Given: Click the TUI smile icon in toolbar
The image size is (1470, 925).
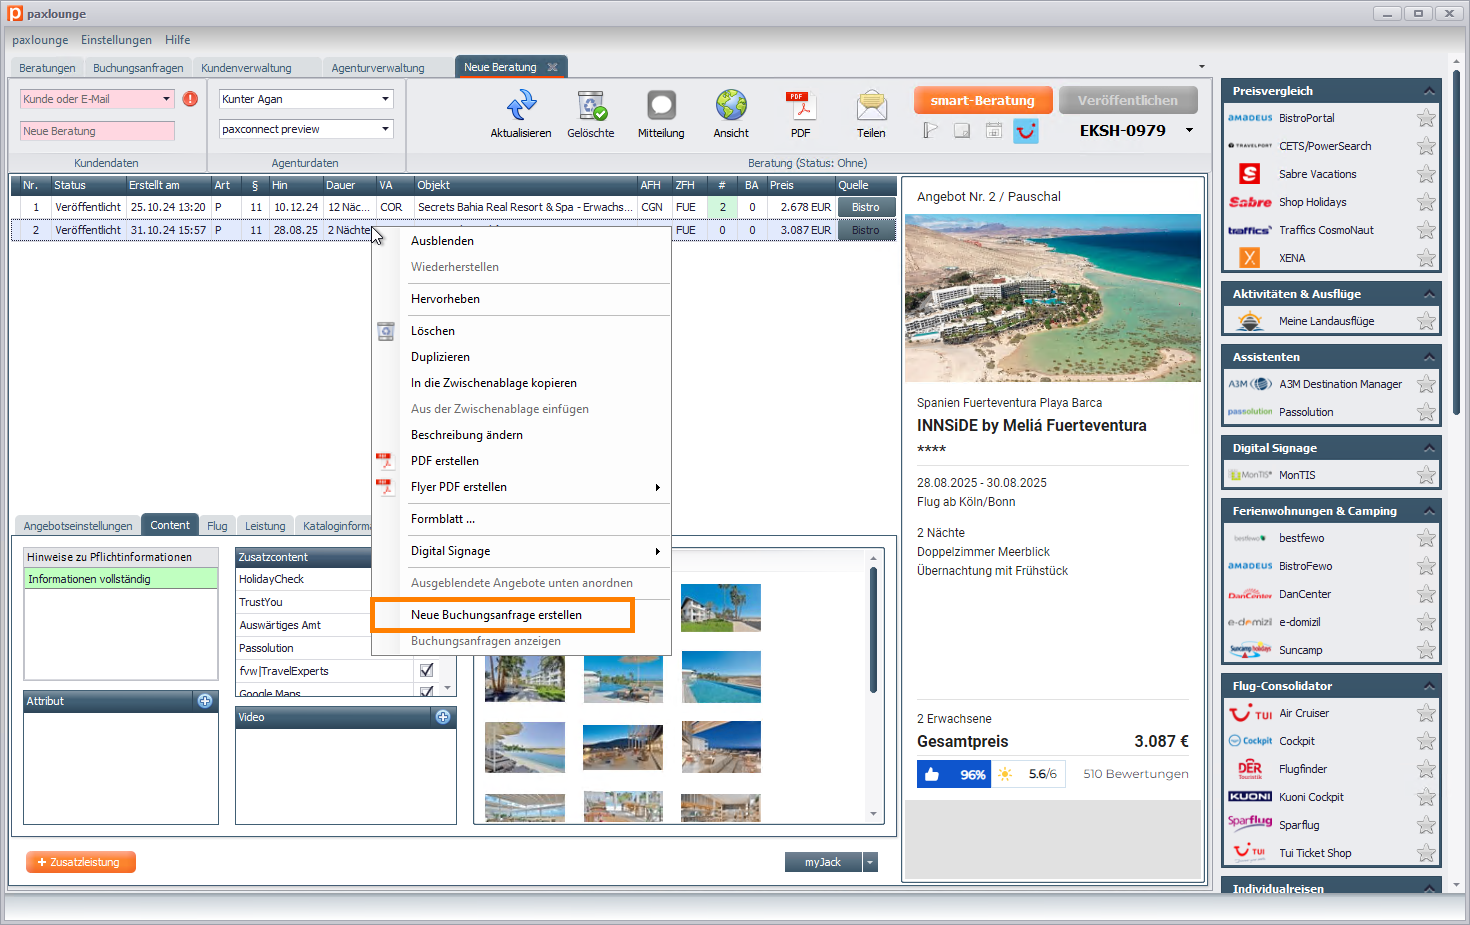Looking at the screenshot, I should 1026,131.
